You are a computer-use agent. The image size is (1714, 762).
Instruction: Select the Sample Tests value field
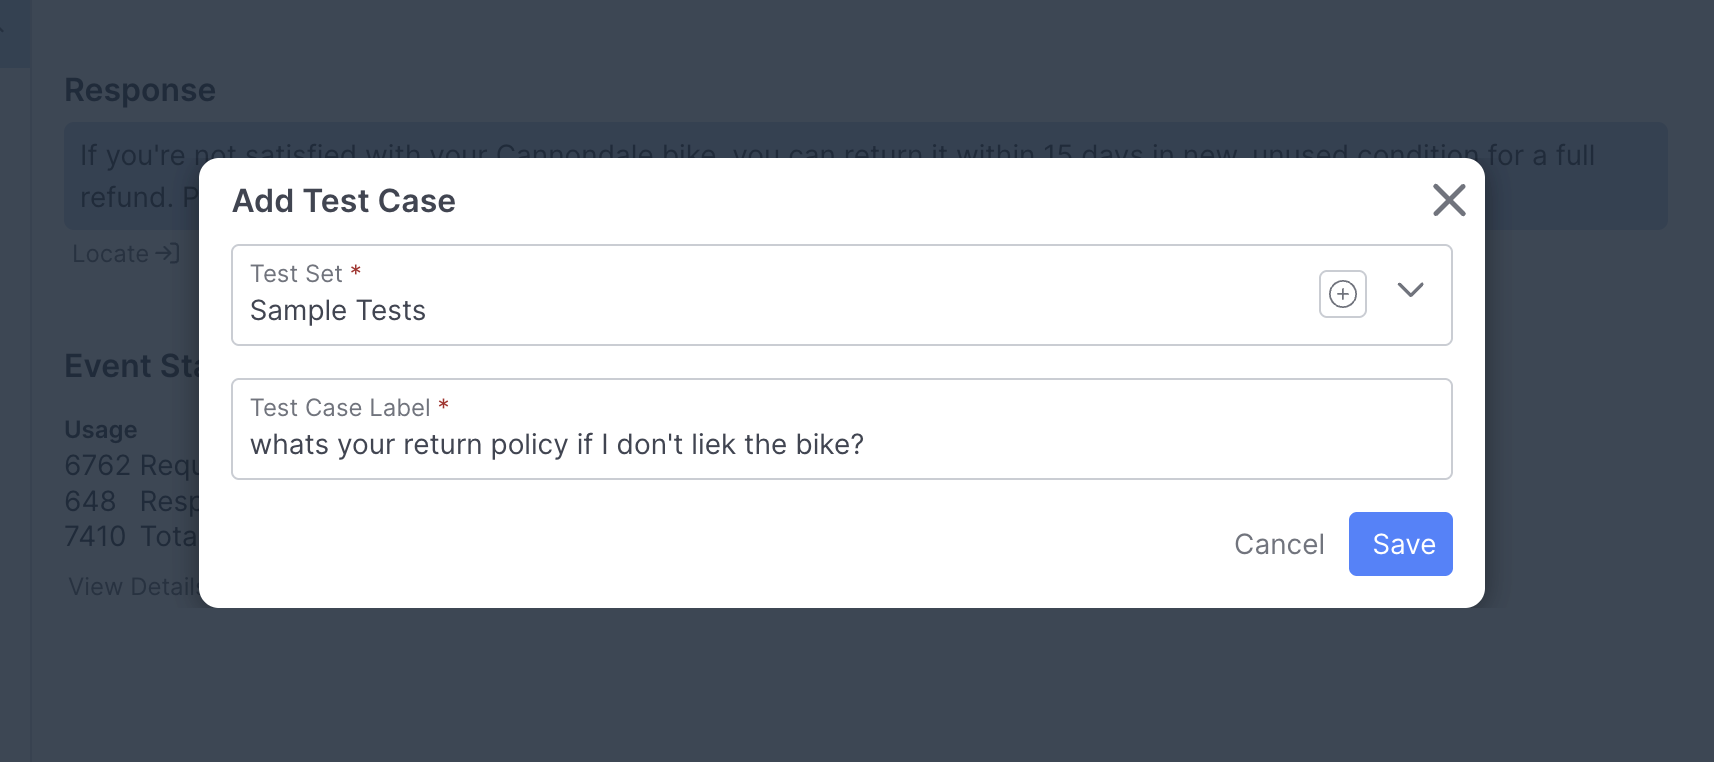pos(338,311)
